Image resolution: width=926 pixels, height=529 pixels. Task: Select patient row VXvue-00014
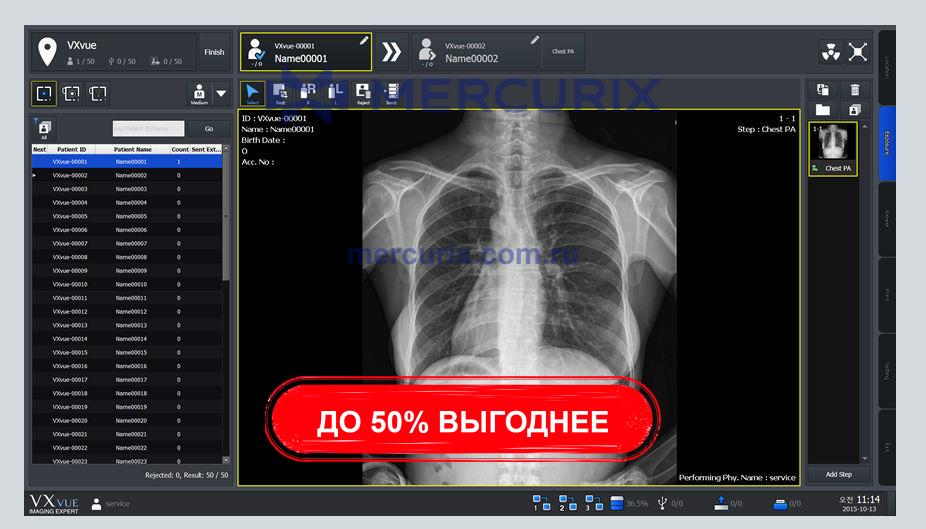[127, 339]
